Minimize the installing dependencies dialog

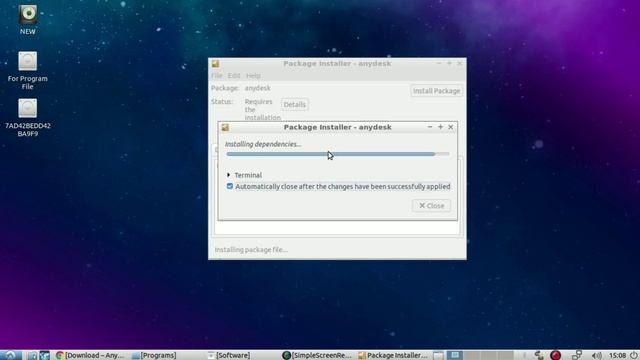[430, 127]
